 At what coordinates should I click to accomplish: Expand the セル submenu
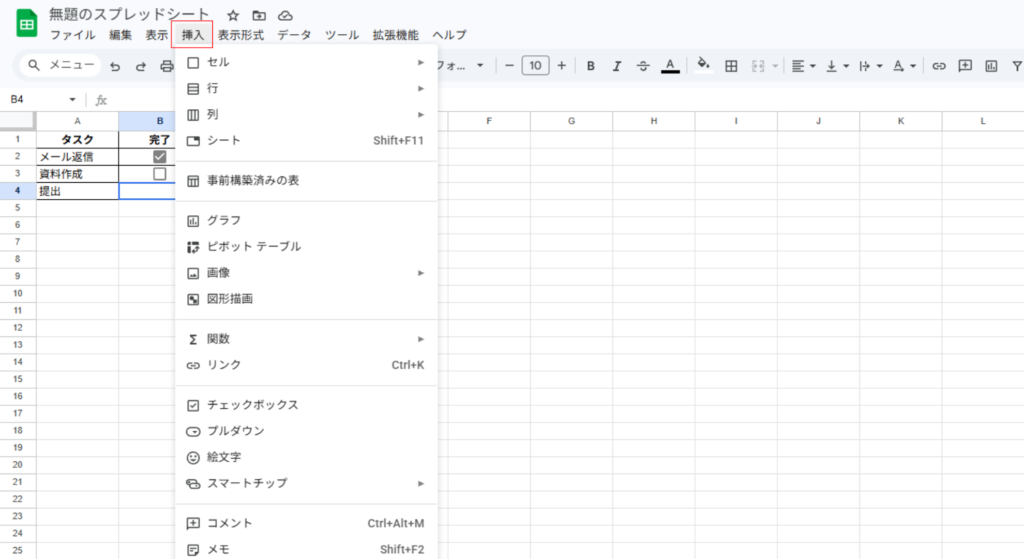306,62
